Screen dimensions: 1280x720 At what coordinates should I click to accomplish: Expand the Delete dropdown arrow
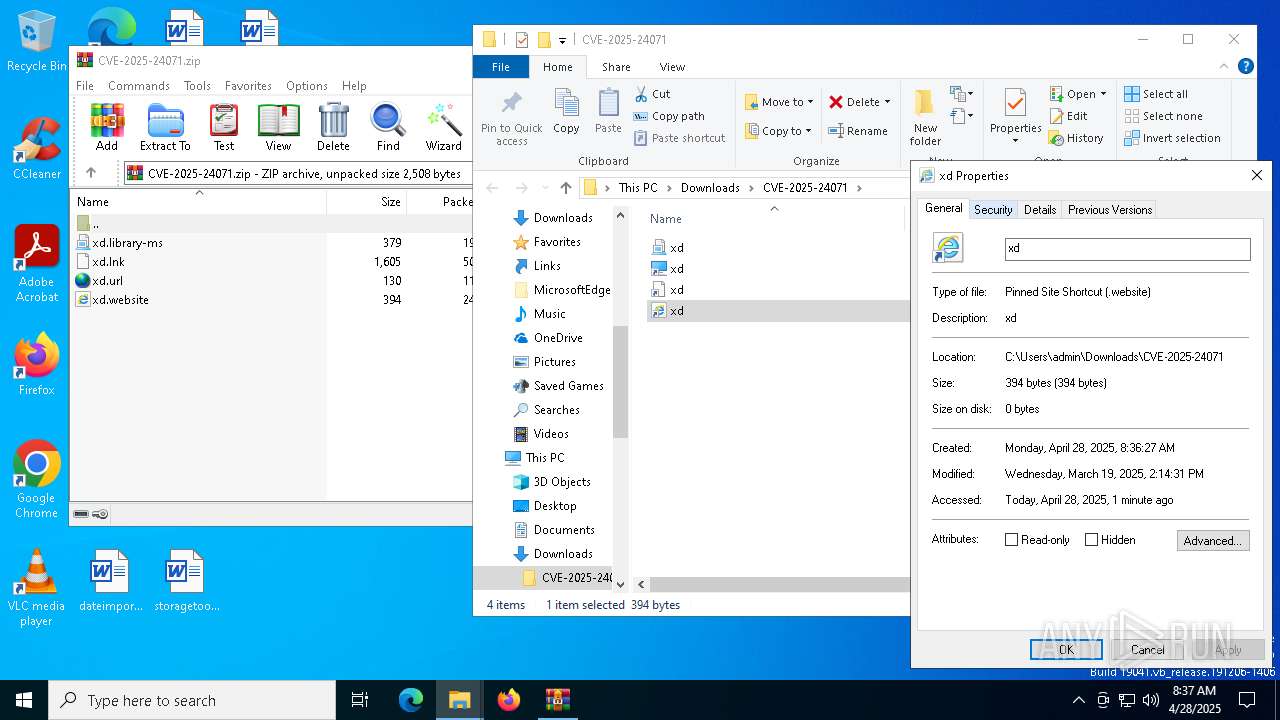(x=887, y=102)
